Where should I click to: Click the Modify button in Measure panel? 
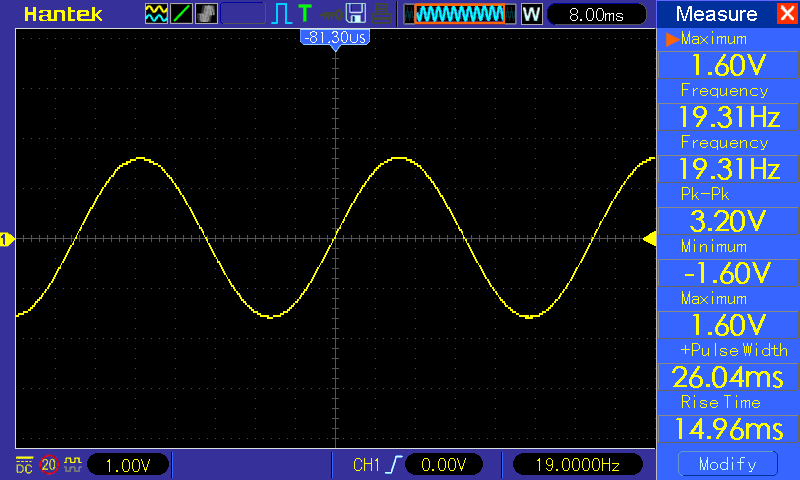click(728, 464)
